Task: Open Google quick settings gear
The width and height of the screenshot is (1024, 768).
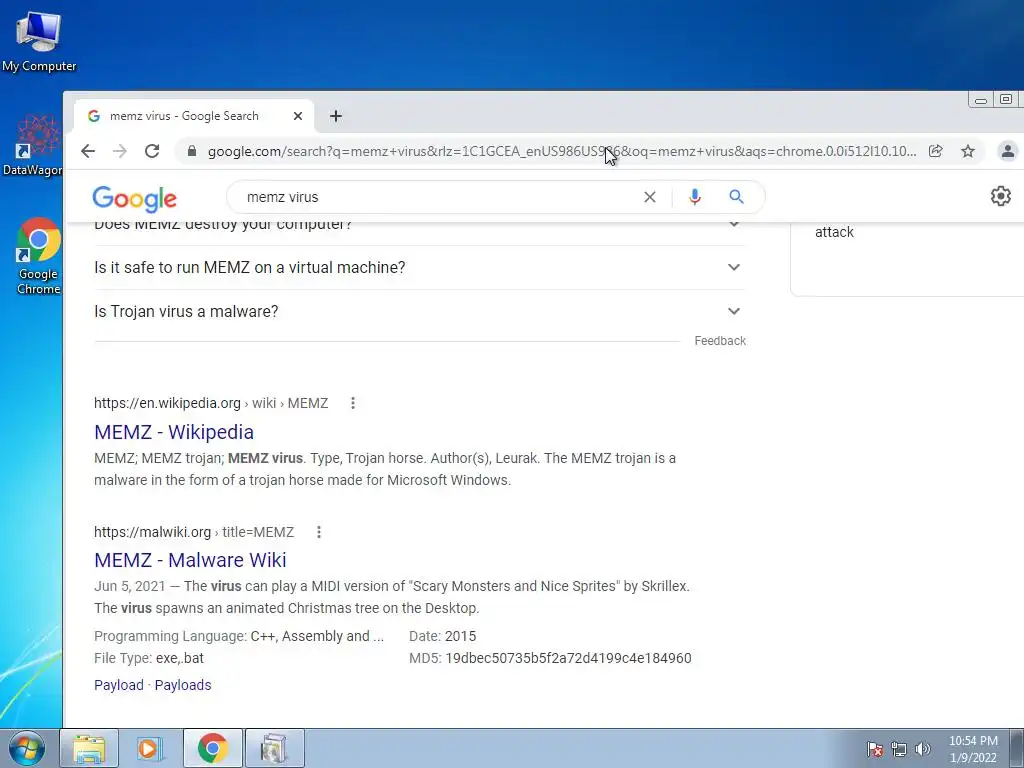Action: coord(1000,196)
